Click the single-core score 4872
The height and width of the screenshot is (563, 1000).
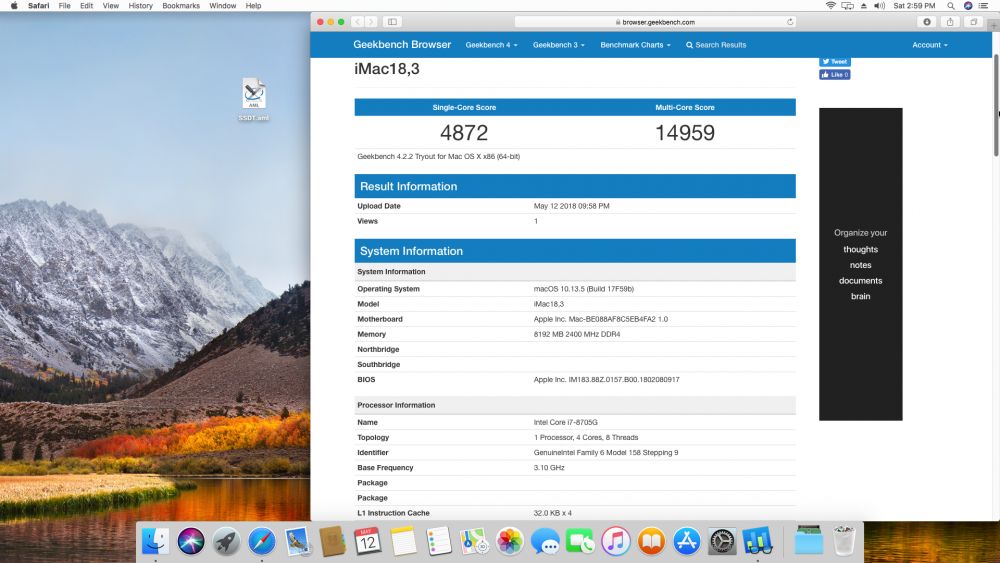click(464, 133)
